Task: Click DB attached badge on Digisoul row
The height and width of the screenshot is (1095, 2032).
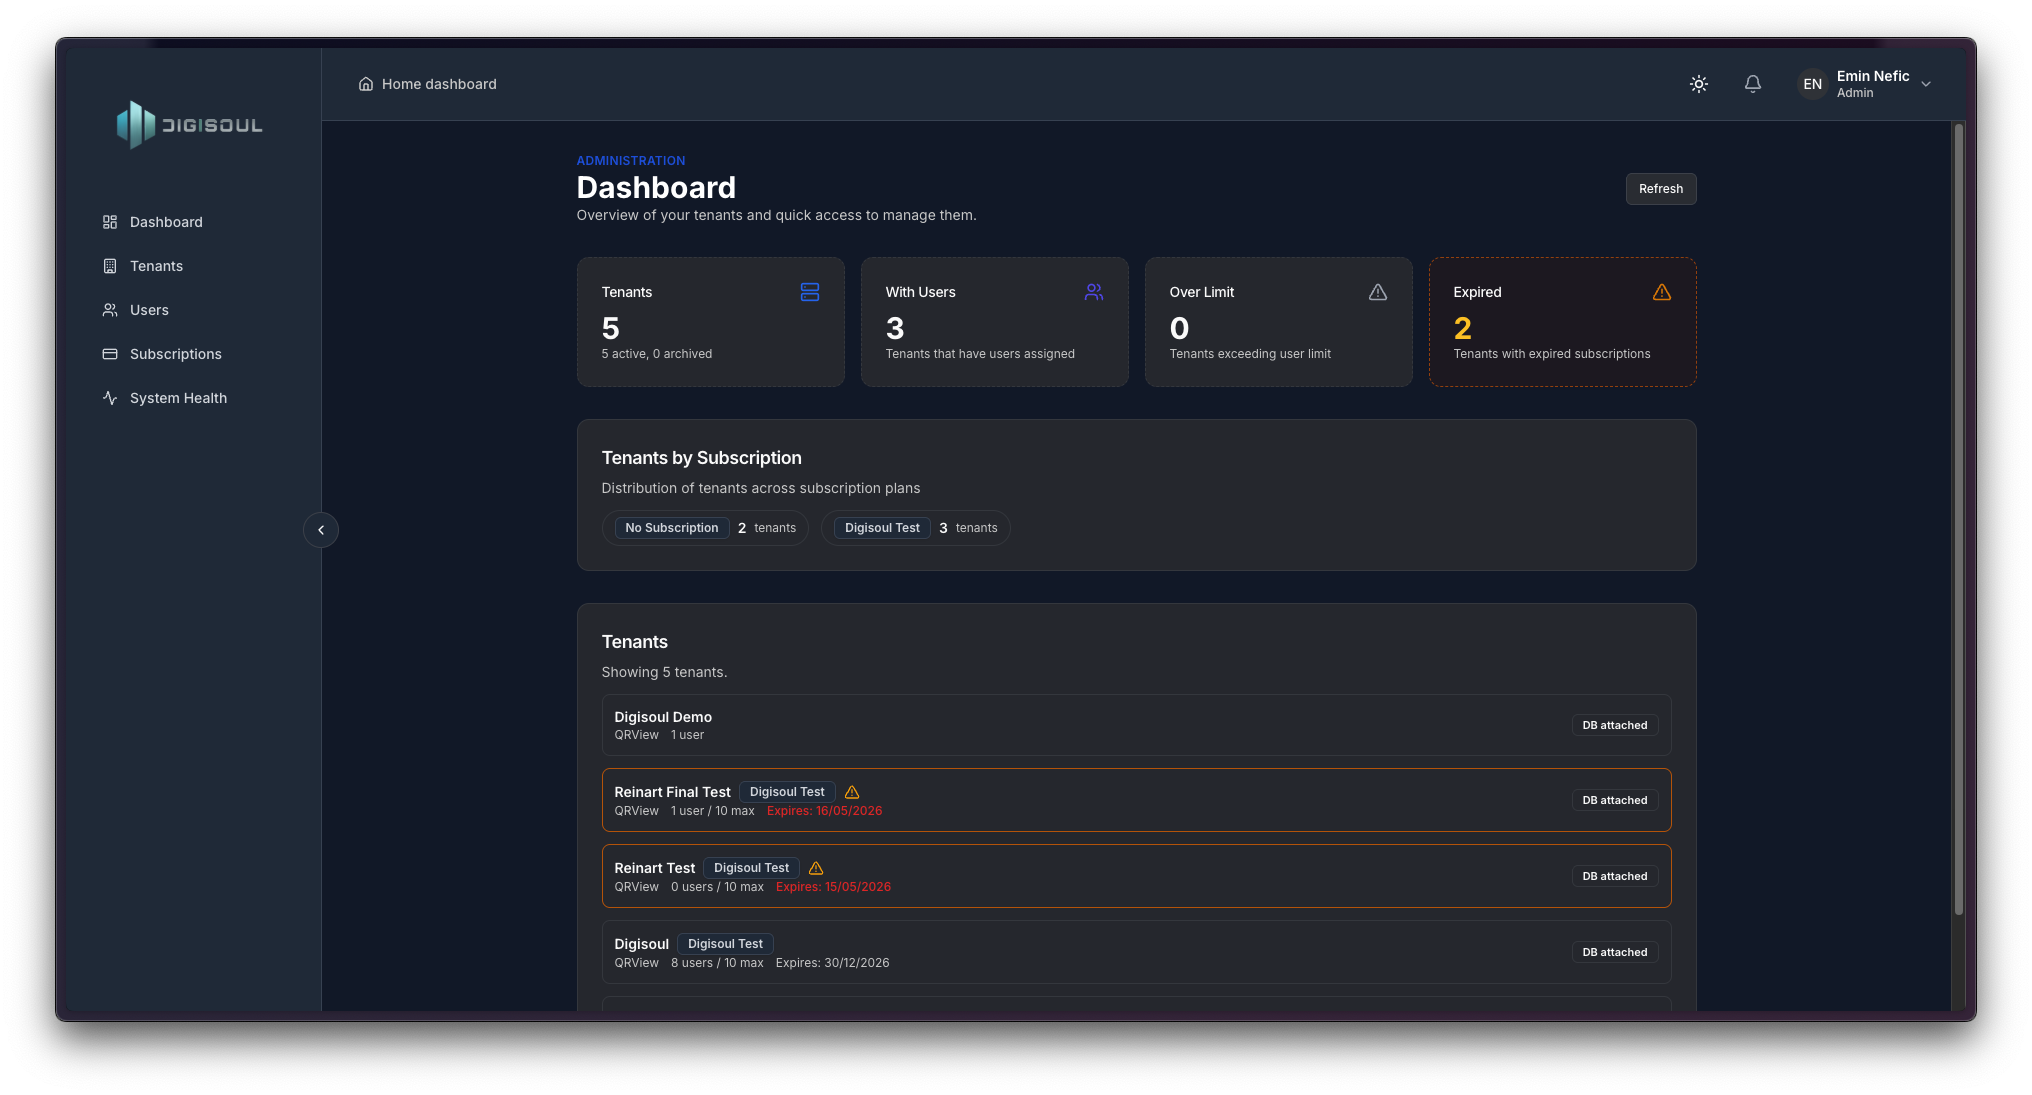Action: pyautogui.click(x=1615, y=952)
